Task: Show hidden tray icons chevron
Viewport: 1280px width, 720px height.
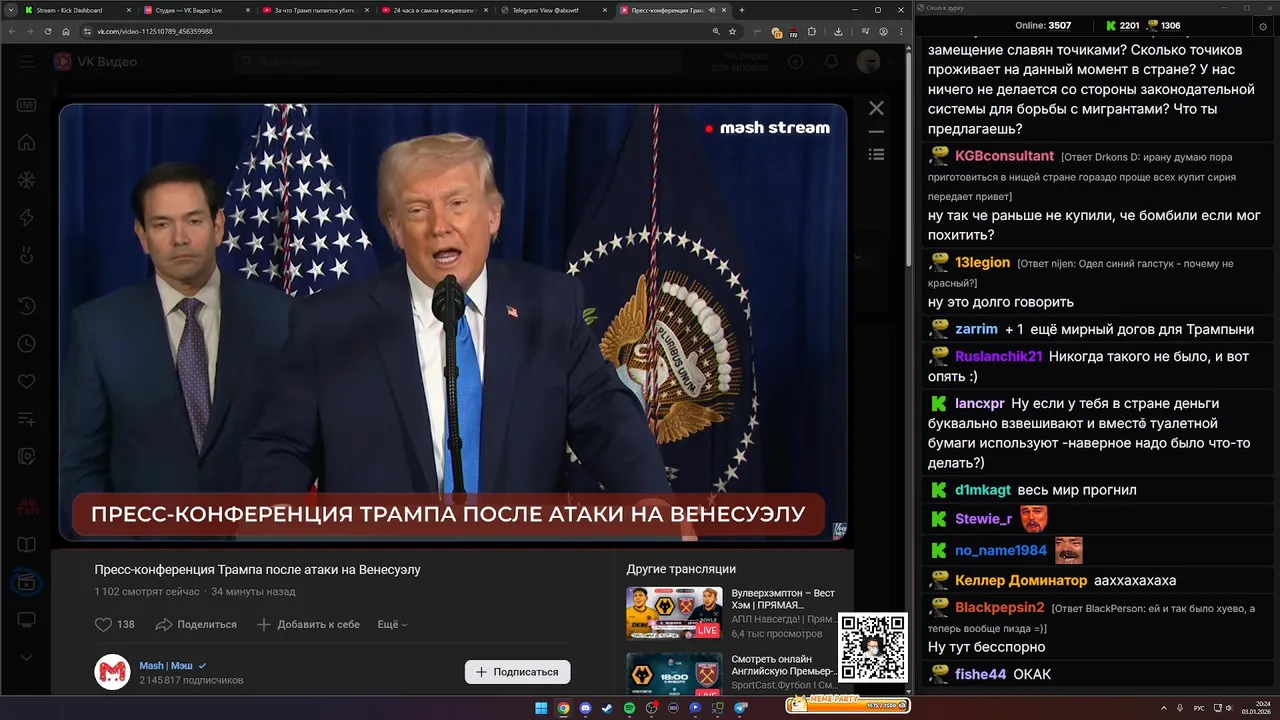Action: [x=1163, y=708]
